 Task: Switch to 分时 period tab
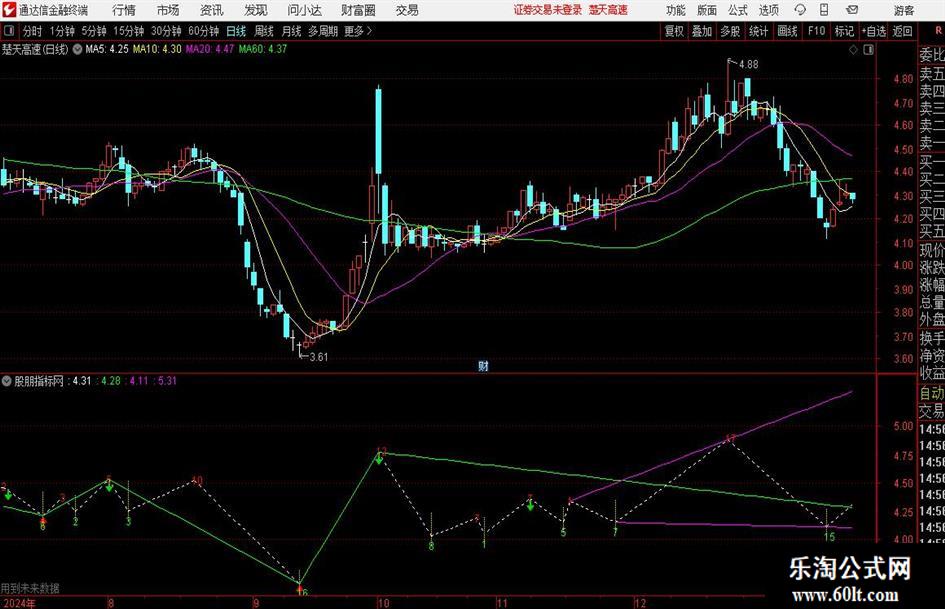(32, 31)
